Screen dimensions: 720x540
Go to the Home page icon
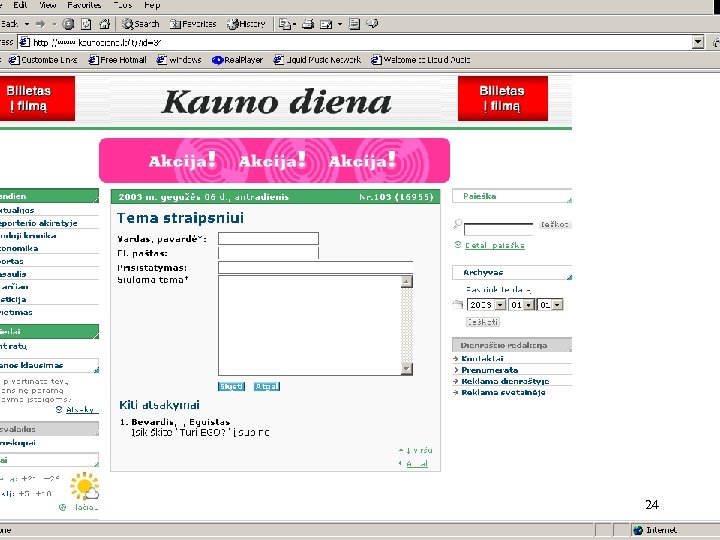[x=105, y=24]
